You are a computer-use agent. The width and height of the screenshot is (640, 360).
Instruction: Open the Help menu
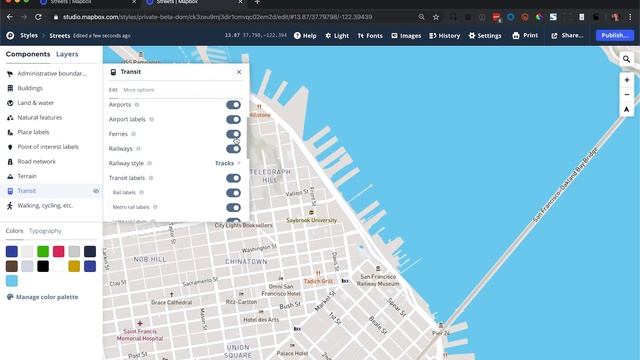pos(305,36)
